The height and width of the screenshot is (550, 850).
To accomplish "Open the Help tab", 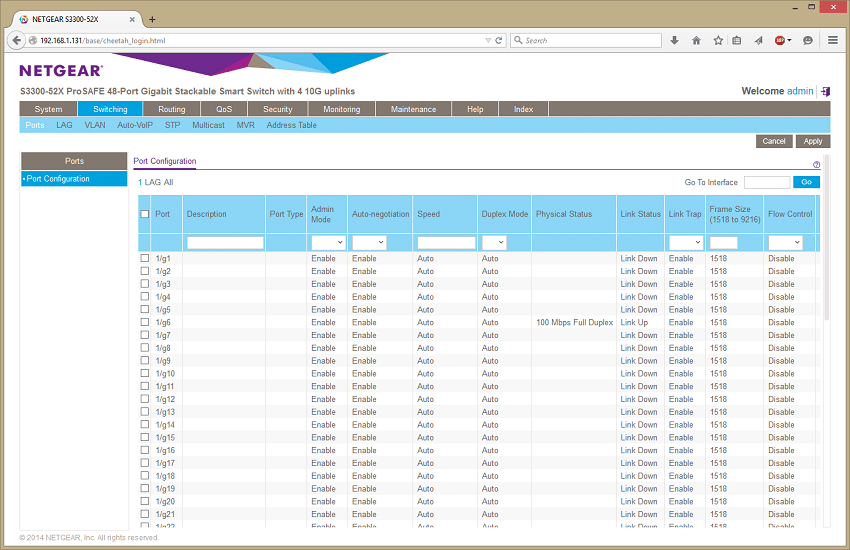I will 475,109.
